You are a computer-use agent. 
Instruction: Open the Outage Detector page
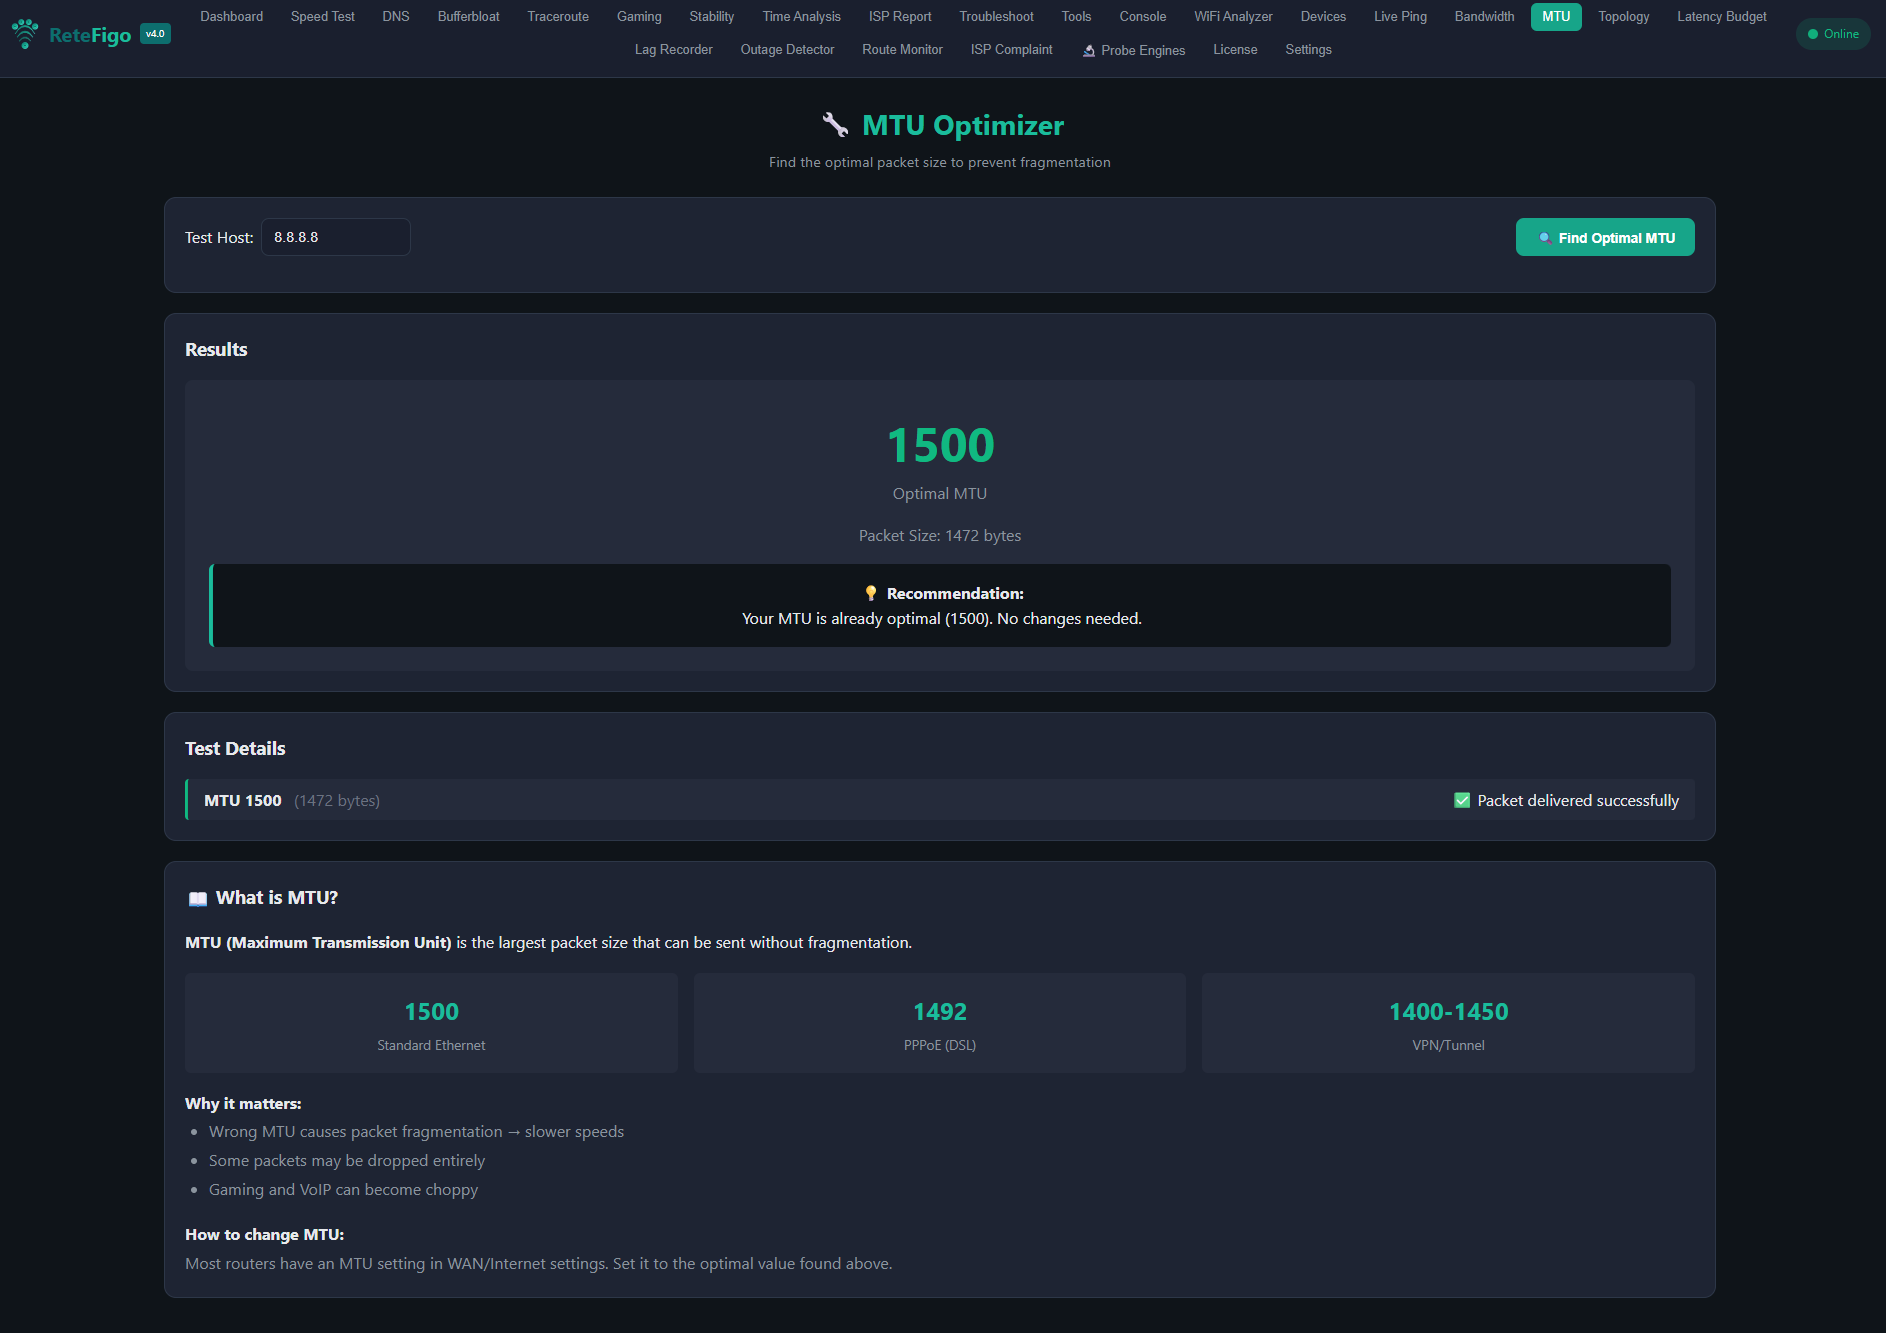pyautogui.click(x=787, y=50)
